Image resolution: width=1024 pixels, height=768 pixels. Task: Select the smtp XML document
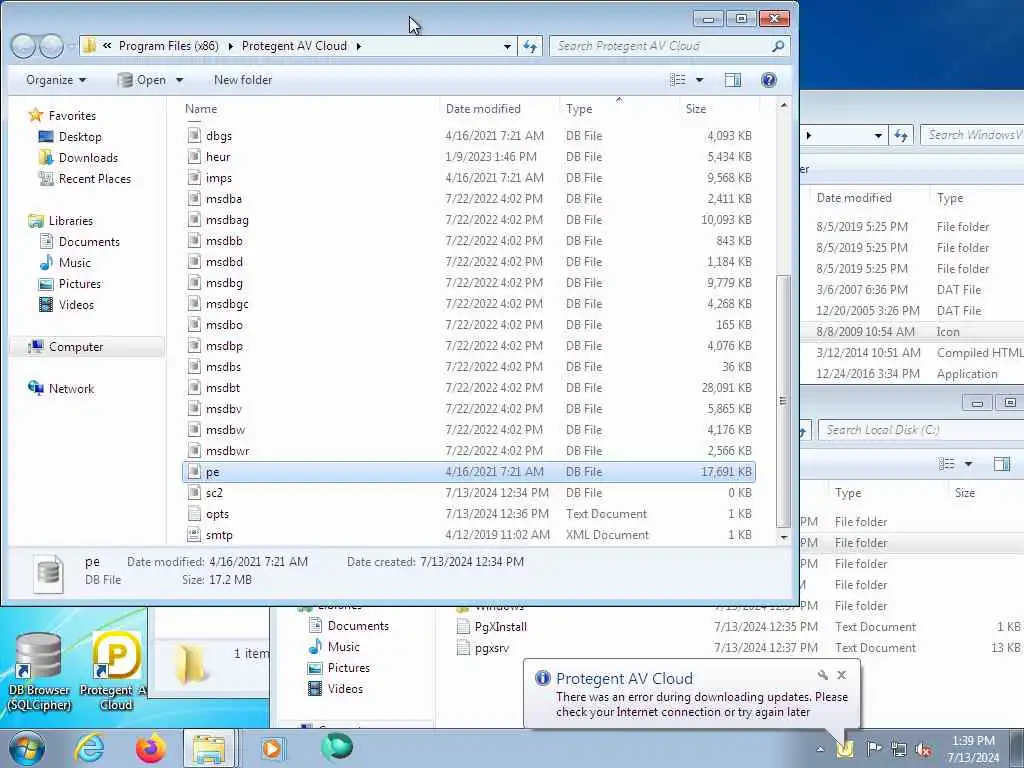point(468,535)
